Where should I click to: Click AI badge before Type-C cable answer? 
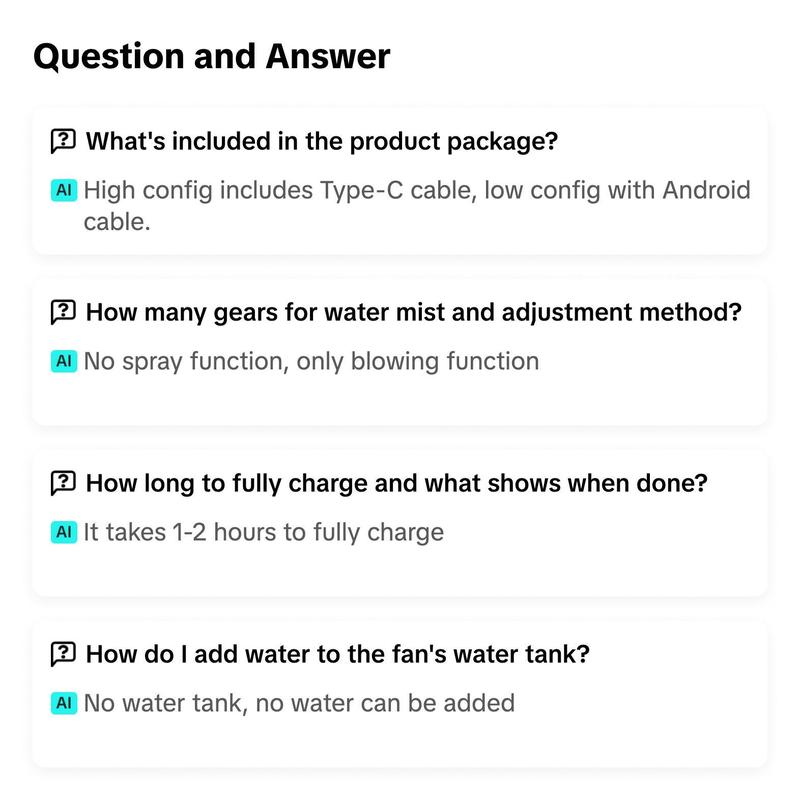click(64, 190)
